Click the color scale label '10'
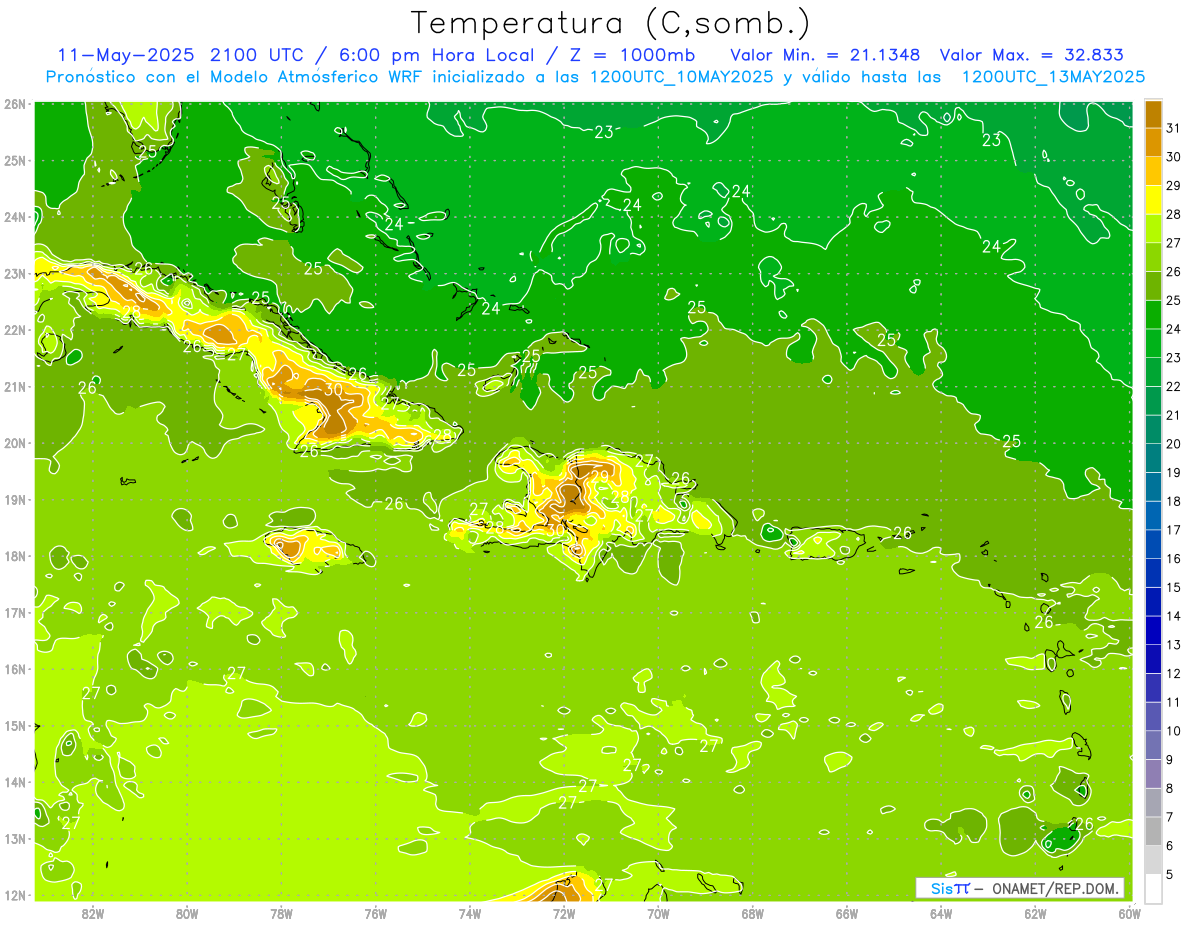The height and width of the screenshot is (927, 1200). tap(1173, 731)
